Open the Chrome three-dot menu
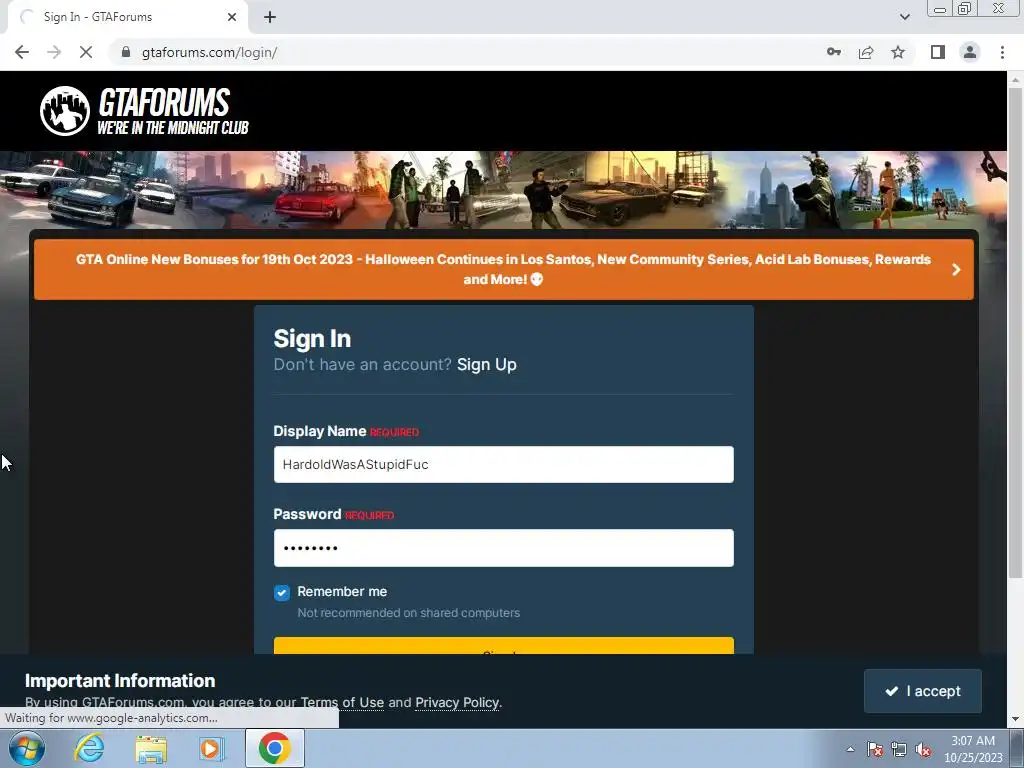Viewport: 1024px width, 768px height. (1002, 52)
